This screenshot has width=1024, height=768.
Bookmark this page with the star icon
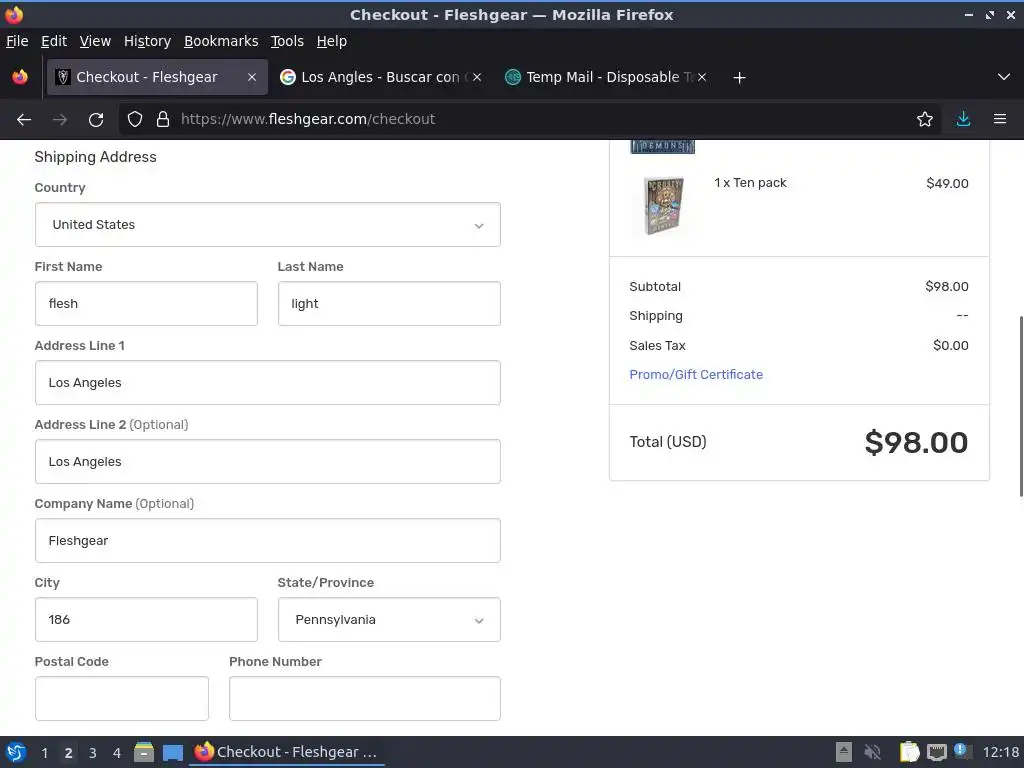click(x=924, y=120)
